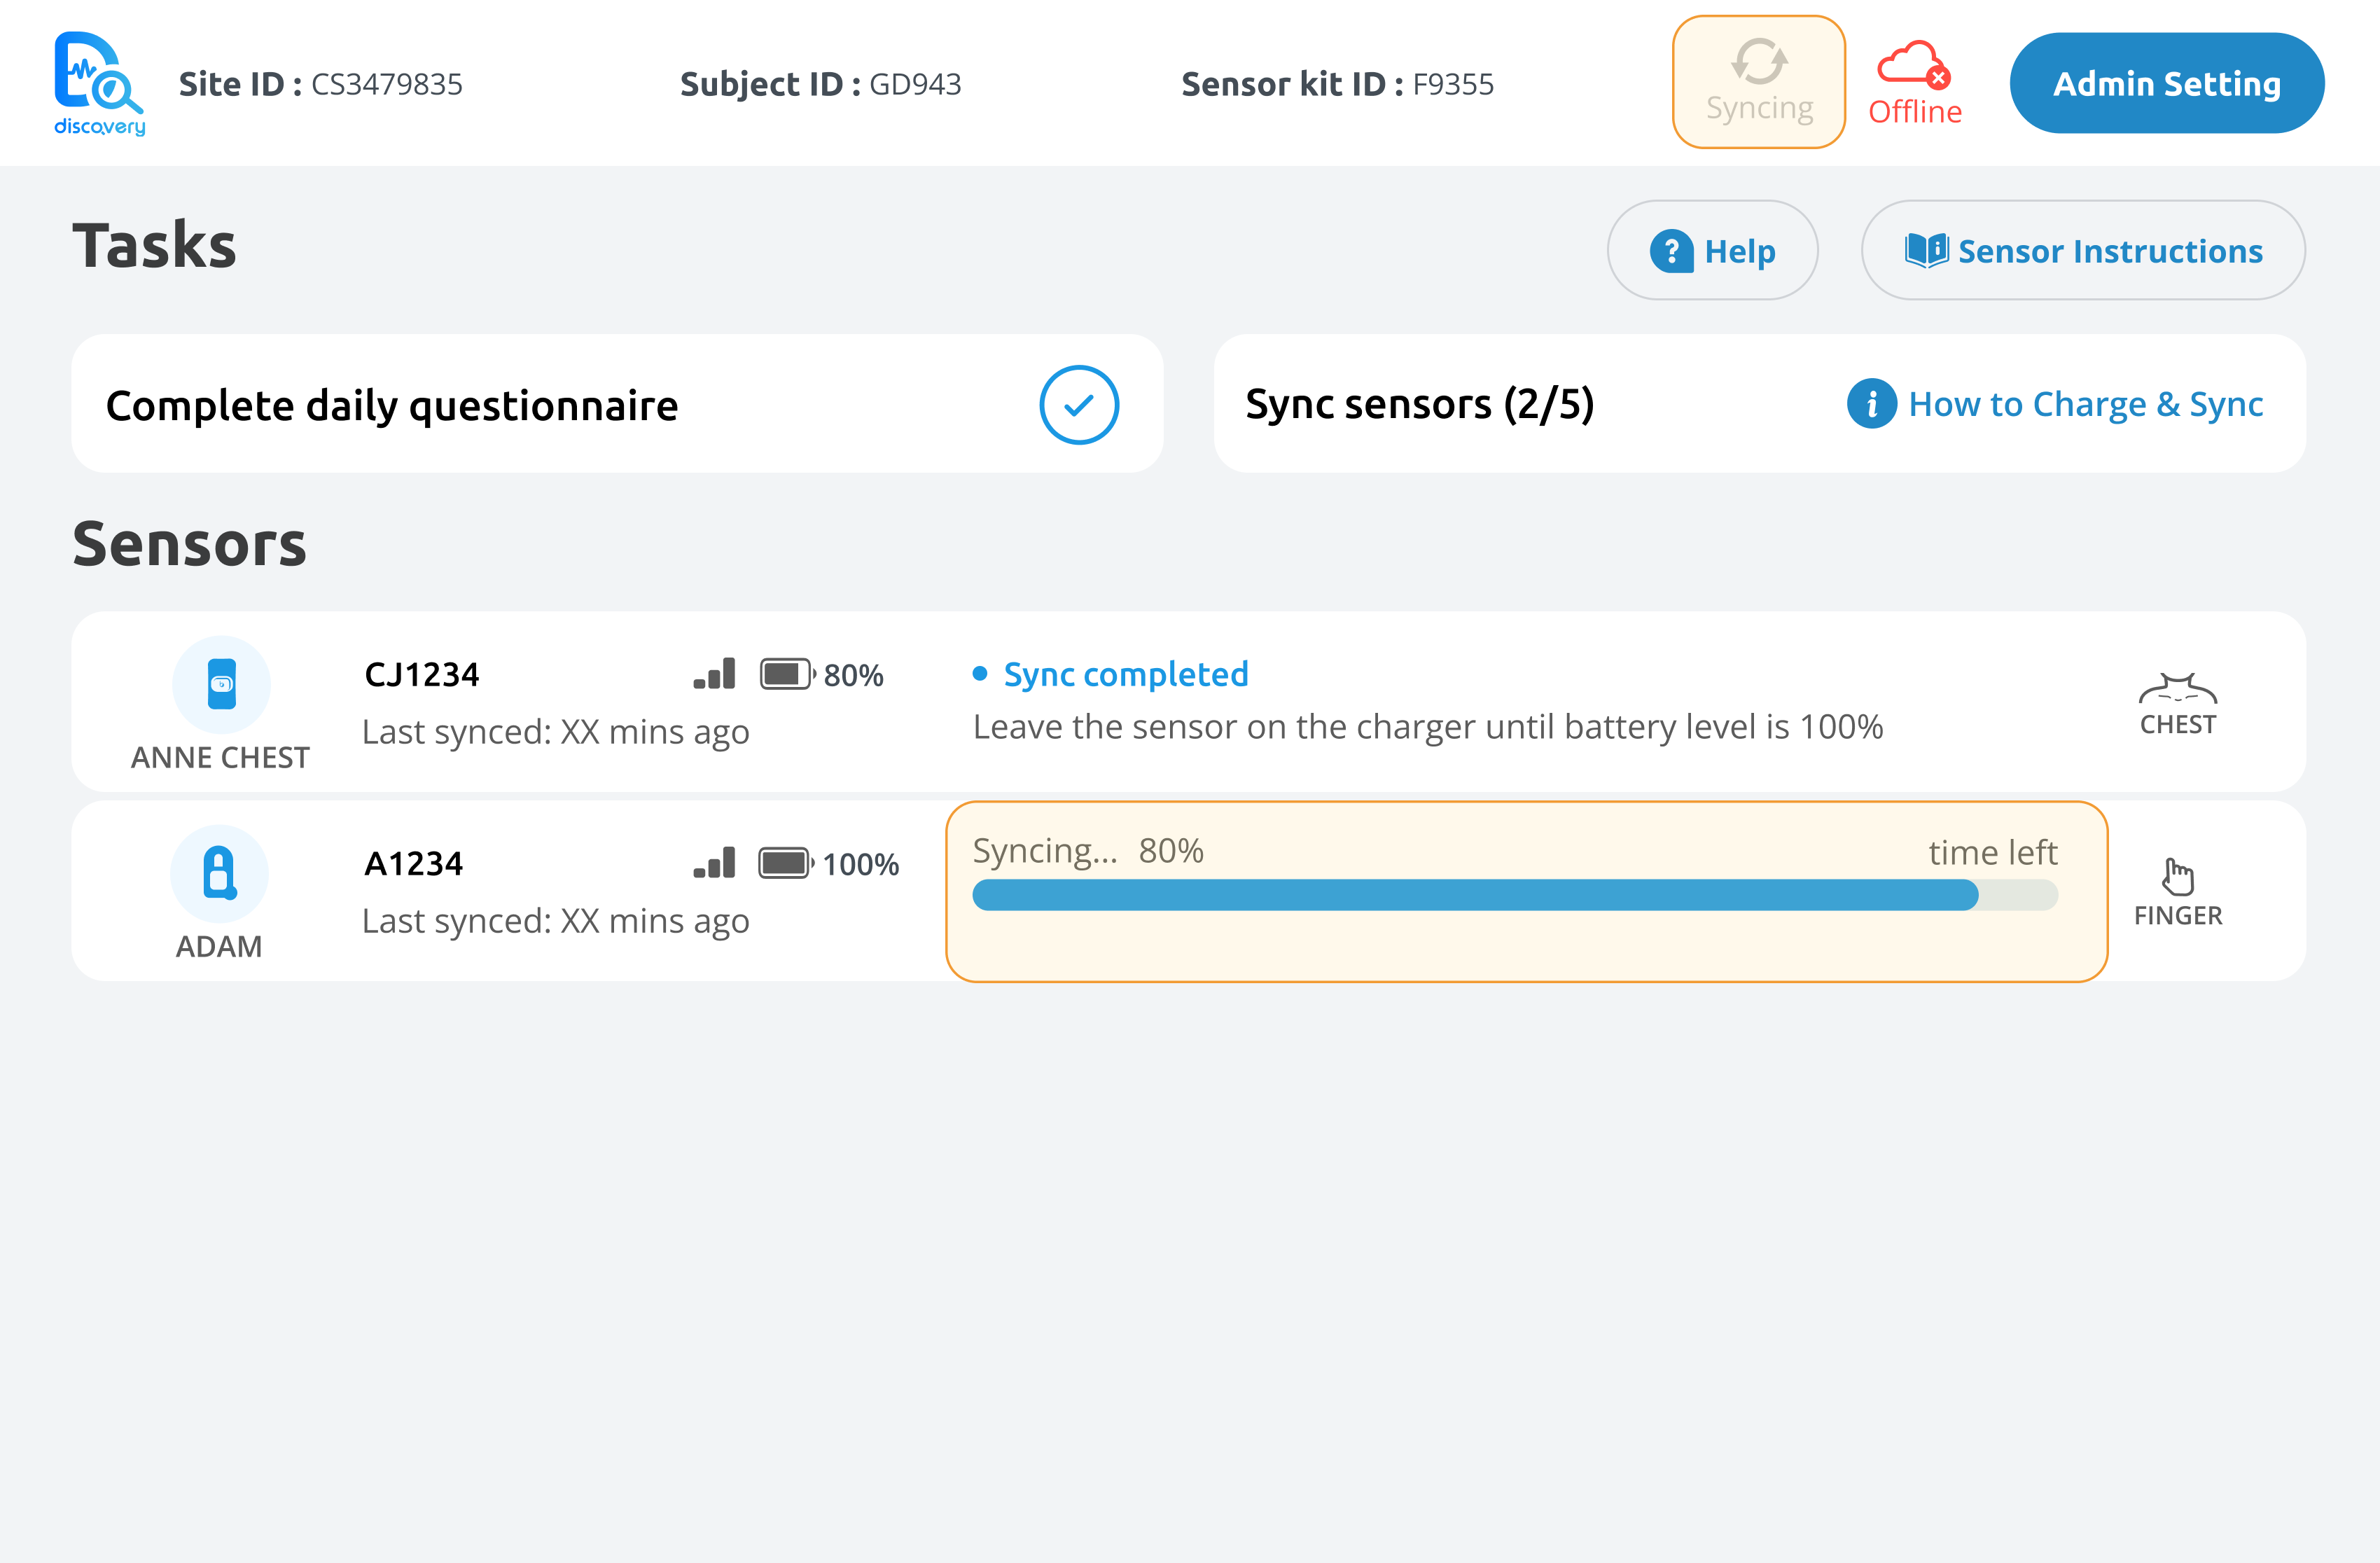Click 'Last synced' text under CJ1234
This screenshot has width=2380, height=1563.
point(556,732)
